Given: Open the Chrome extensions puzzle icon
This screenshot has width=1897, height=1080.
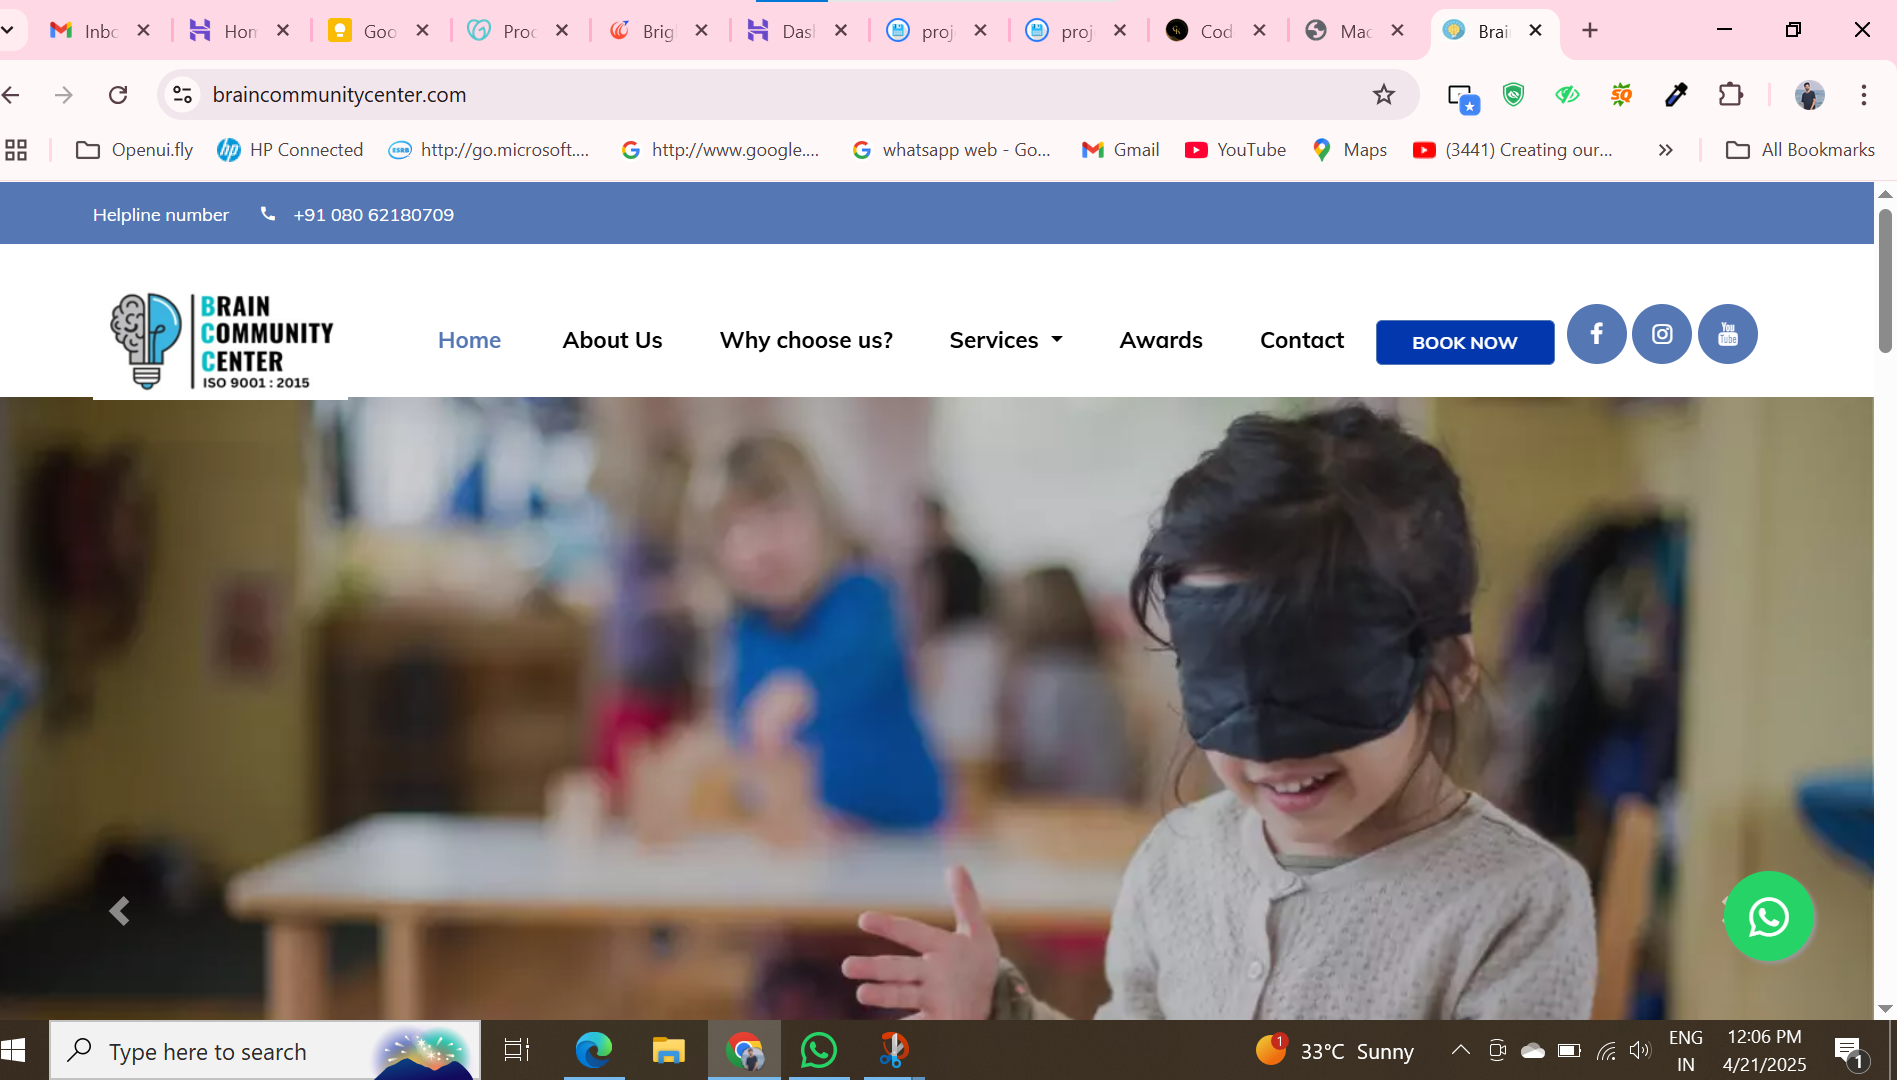Looking at the screenshot, I should (x=1730, y=95).
